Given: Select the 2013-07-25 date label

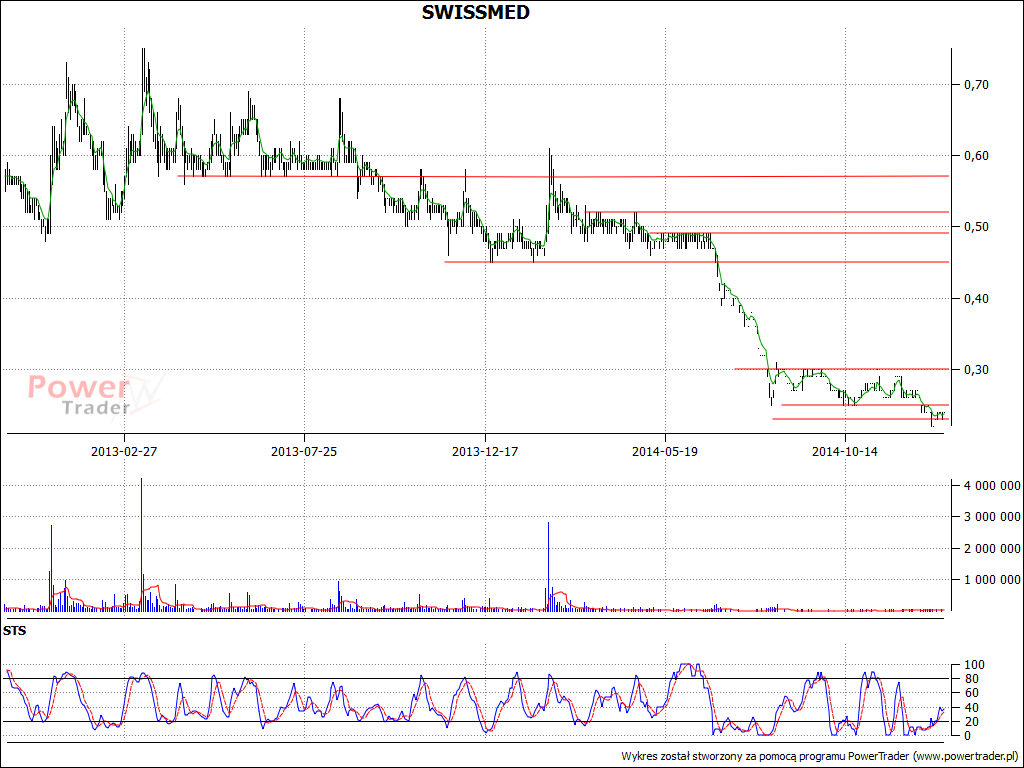Looking at the screenshot, I should coord(304,451).
